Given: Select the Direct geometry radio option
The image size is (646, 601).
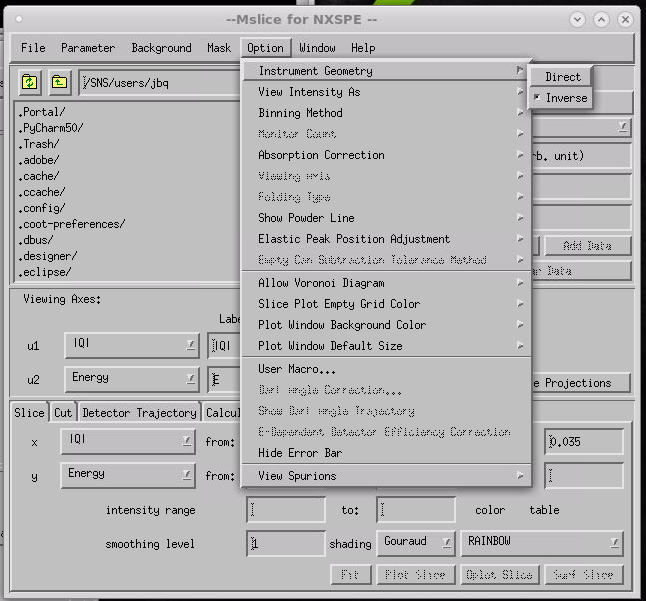Looking at the screenshot, I should pyautogui.click(x=561, y=77).
